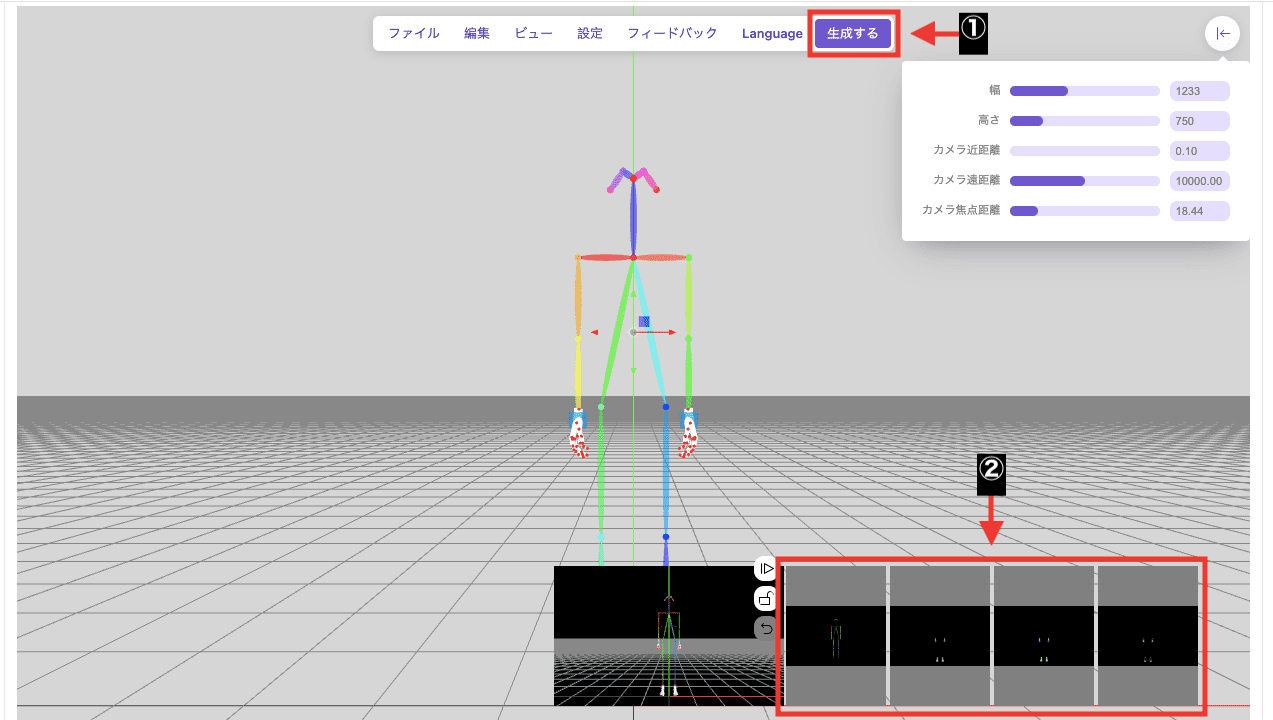
Task: Click the カメラ近距離 value field 0.10
Action: (1199, 150)
